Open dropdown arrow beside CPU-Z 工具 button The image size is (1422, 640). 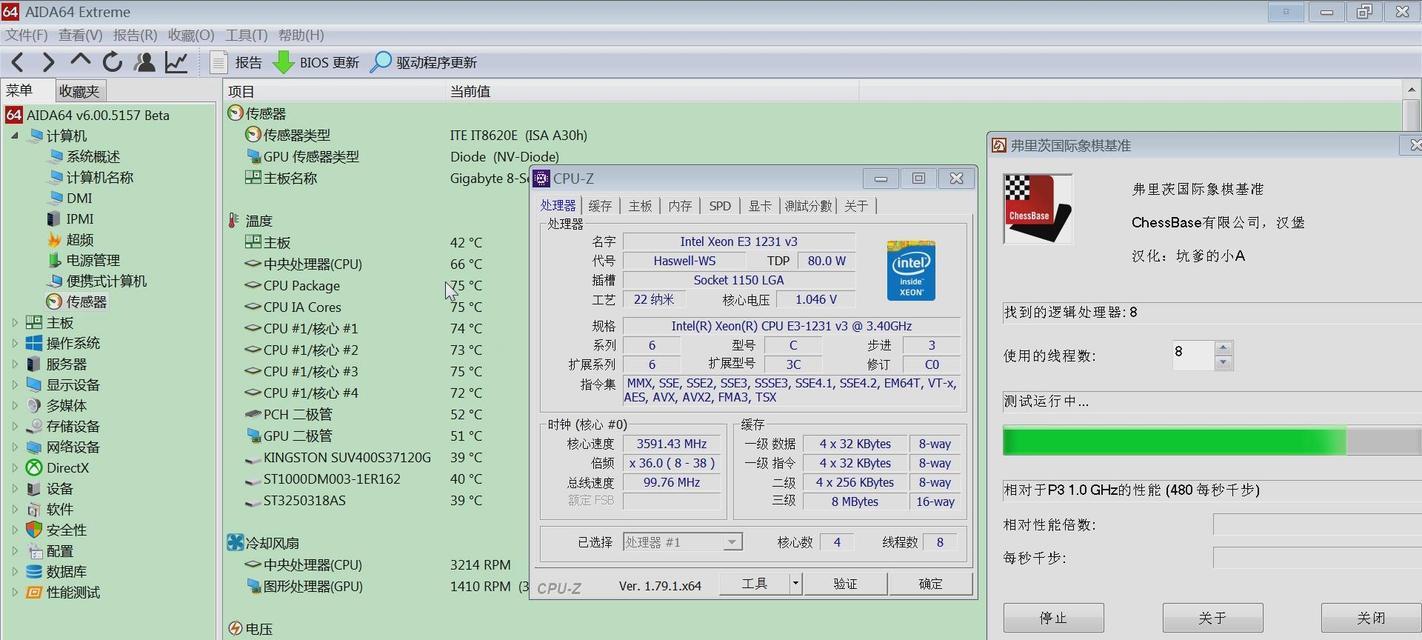(796, 583)
